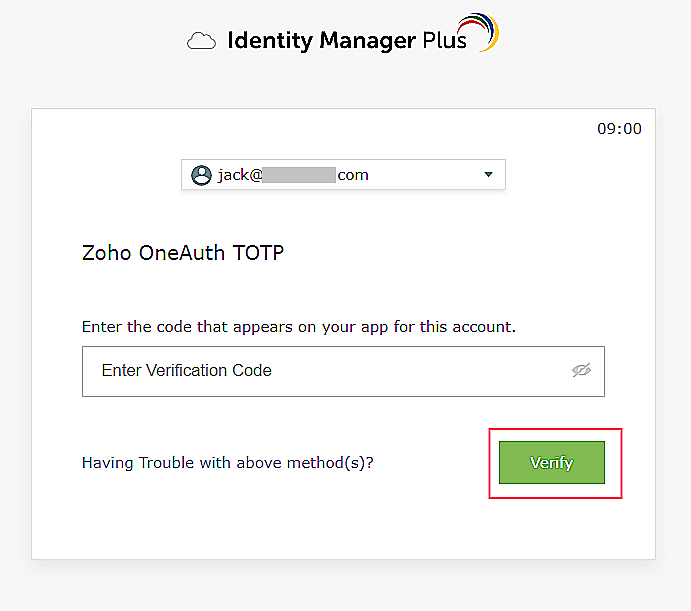Open Having Trouble with above method(s) link
This screenshot has height=611, width=691.
[234, 463]
